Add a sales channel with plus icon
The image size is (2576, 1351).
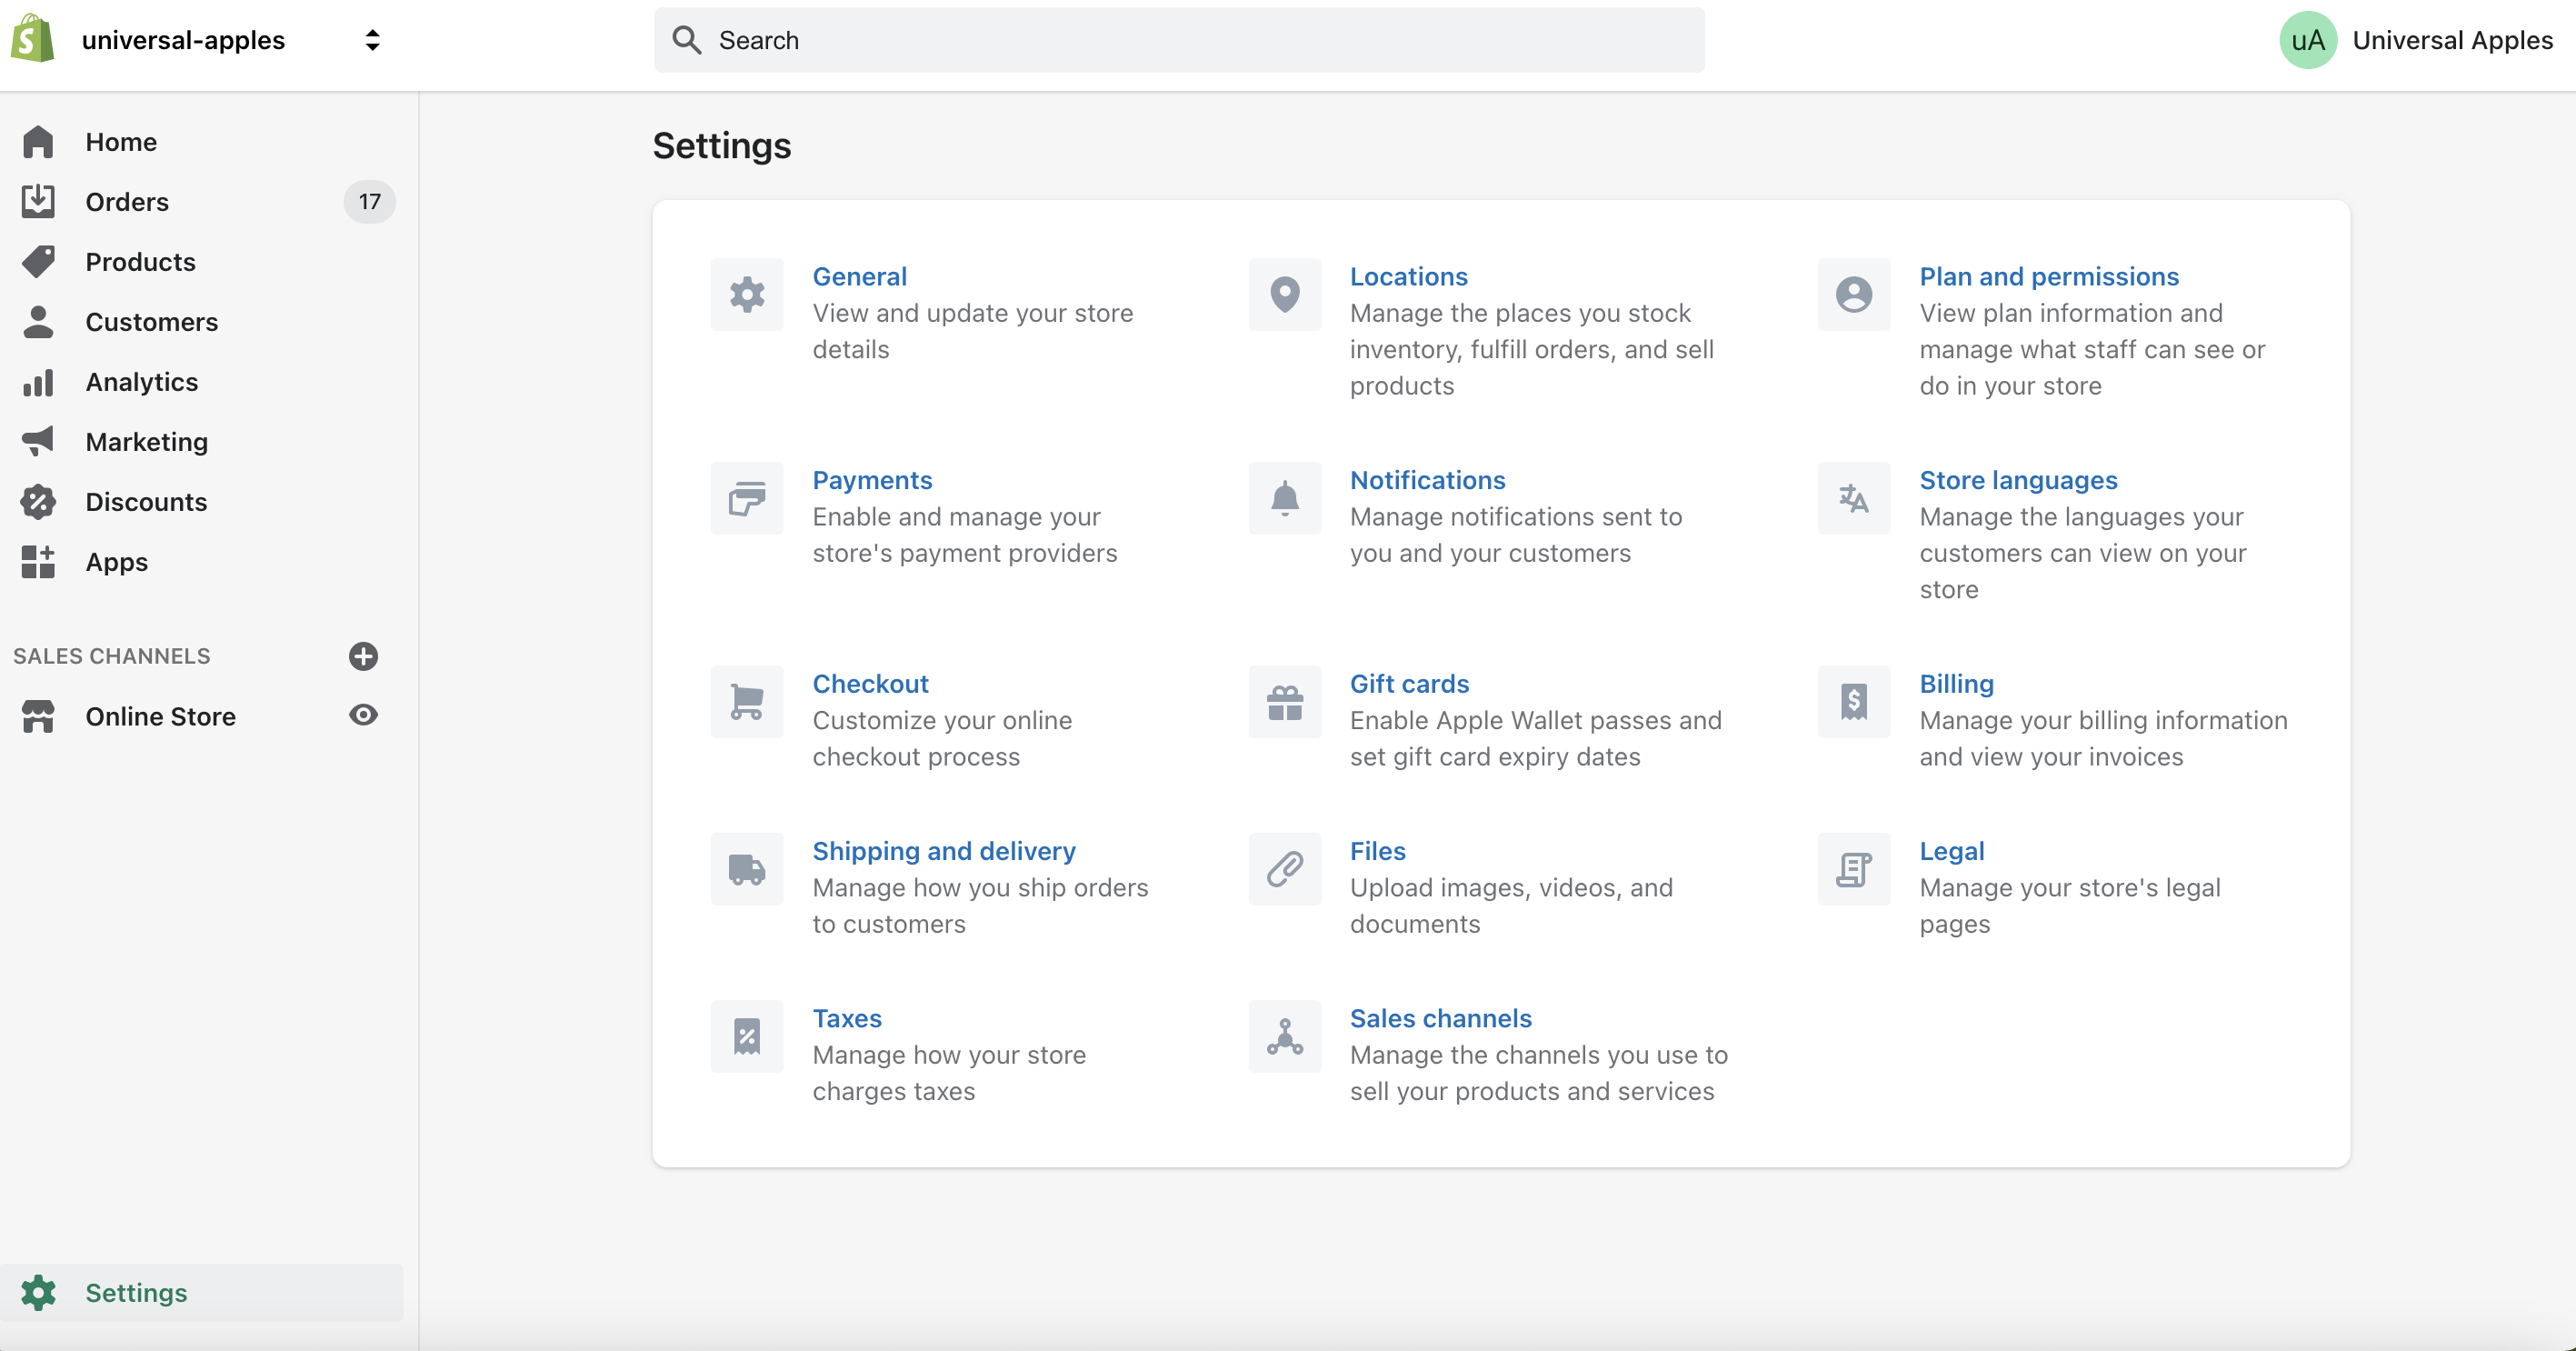coord(363,656)
